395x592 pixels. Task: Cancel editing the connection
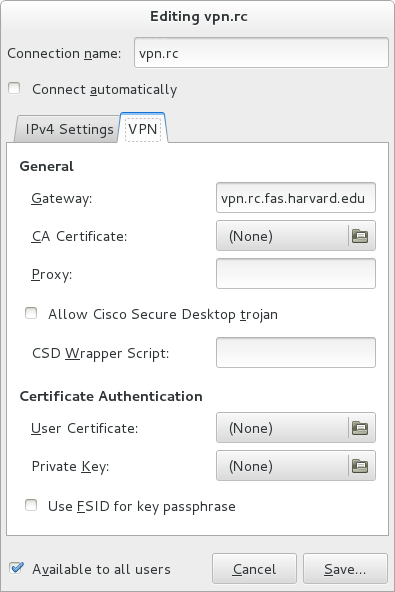coord(254,569)
